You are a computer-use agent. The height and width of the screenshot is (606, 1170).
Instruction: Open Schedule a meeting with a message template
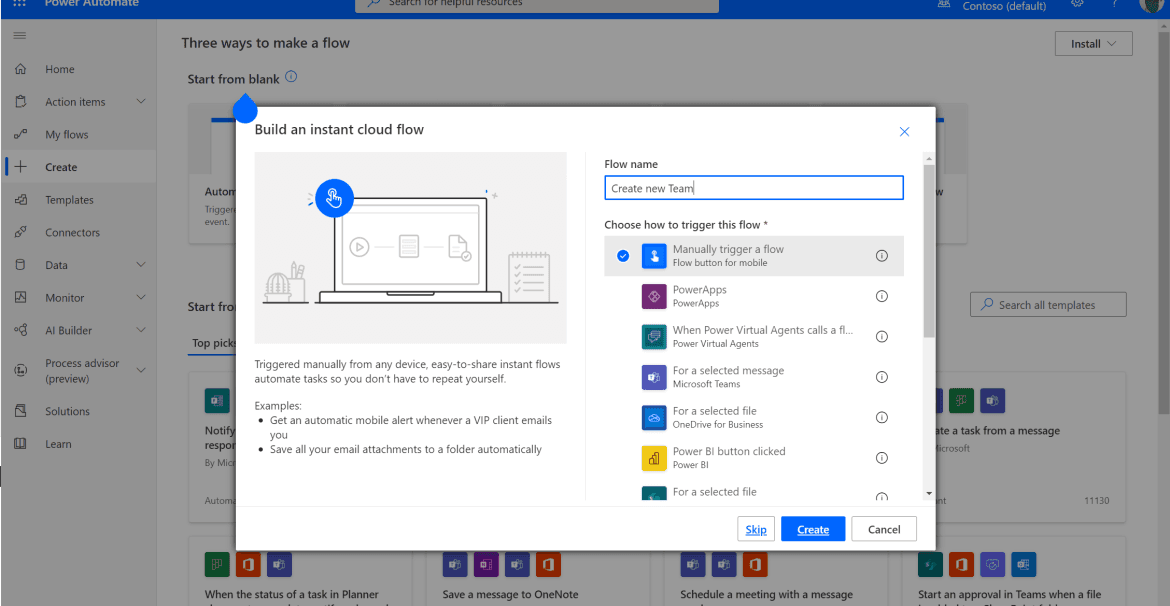pos(766,595)
